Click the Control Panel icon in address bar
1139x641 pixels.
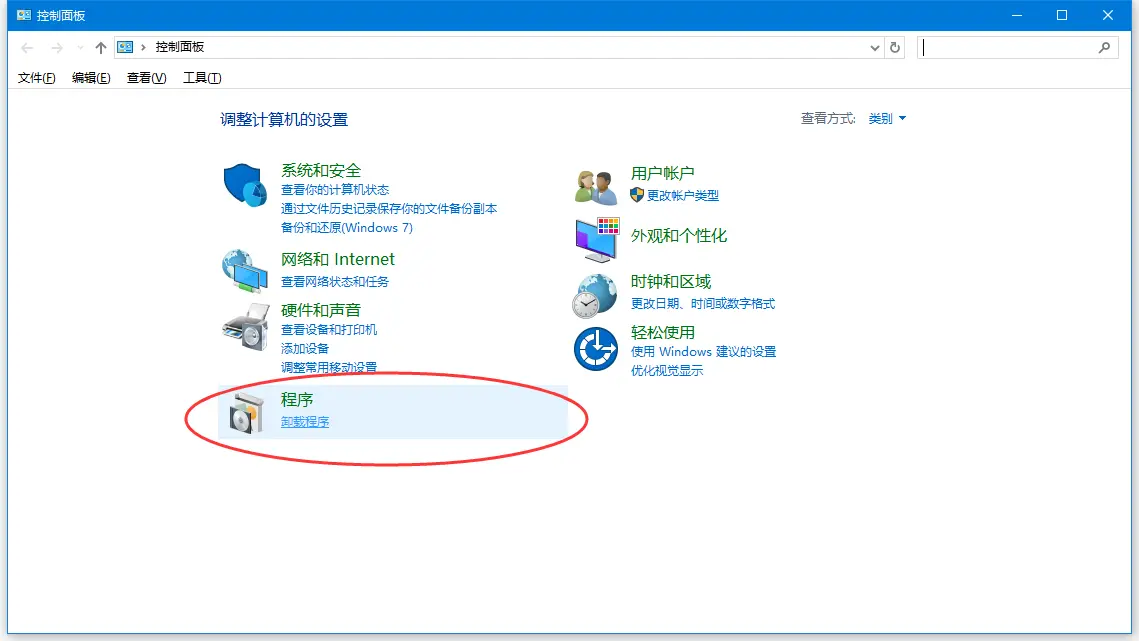[125, 47]
